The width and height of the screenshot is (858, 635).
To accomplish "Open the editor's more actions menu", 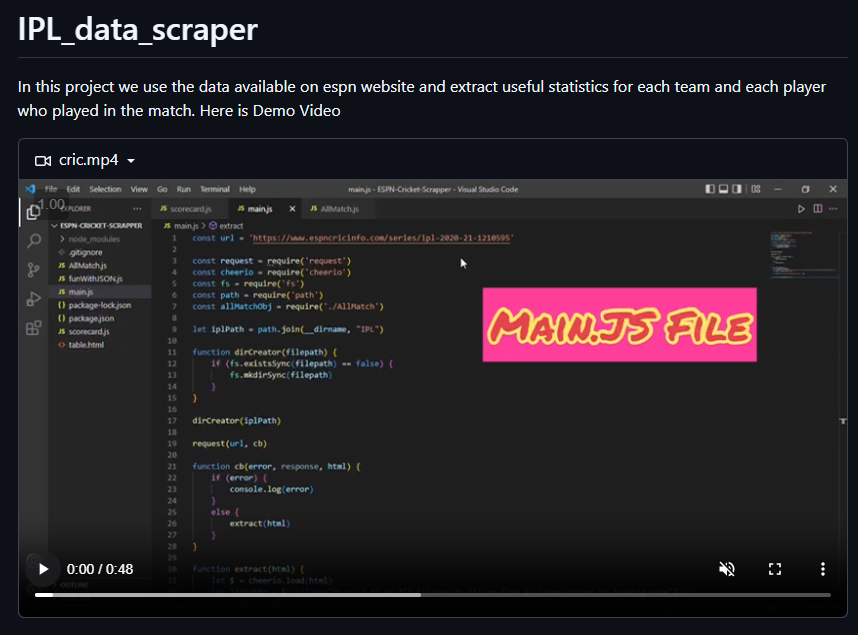I will coord(833,209).
